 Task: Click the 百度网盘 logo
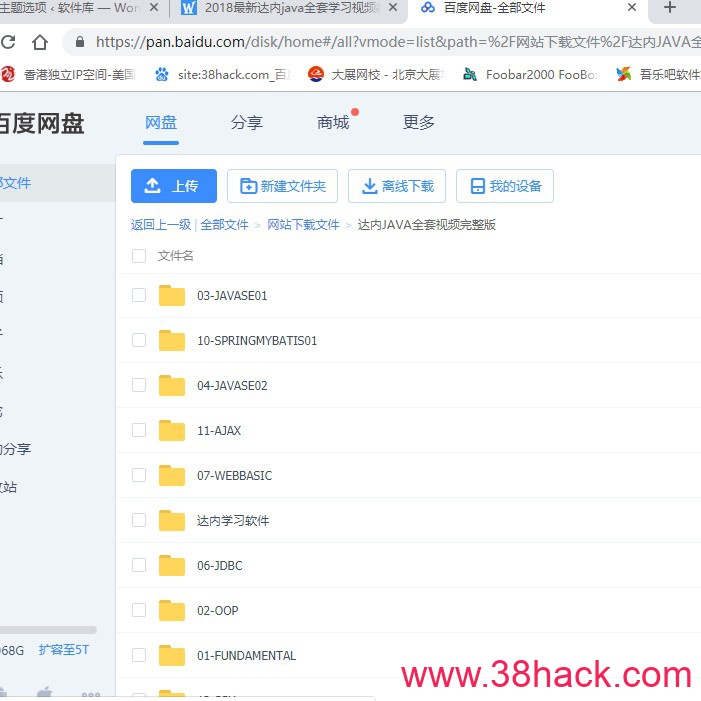[42, 123]
